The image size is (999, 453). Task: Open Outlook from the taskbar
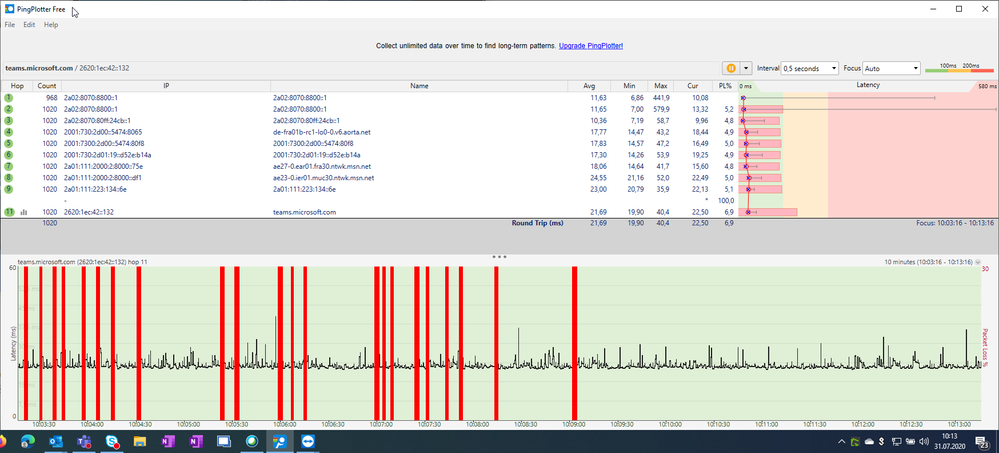[x=55, y=441]
